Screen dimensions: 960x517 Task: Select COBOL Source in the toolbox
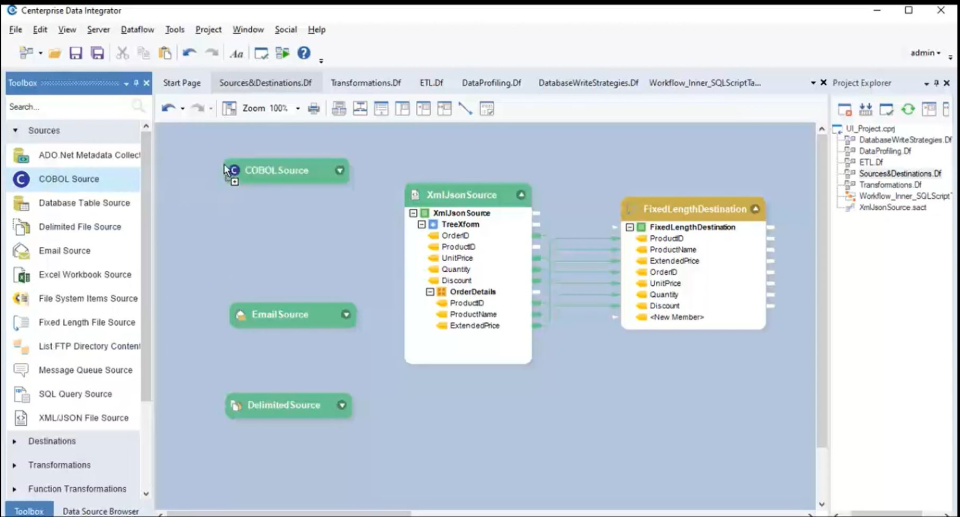coord(73,179)
